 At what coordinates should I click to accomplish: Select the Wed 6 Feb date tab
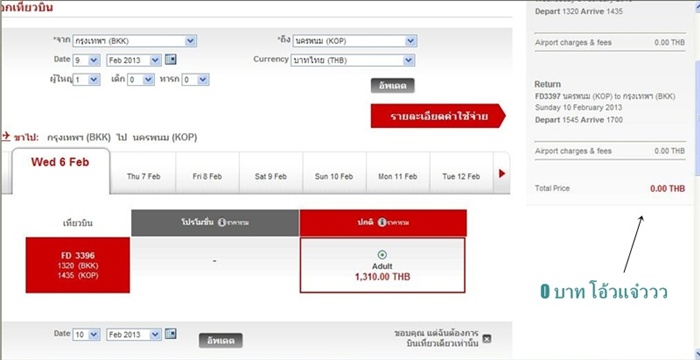pos(60,171)
